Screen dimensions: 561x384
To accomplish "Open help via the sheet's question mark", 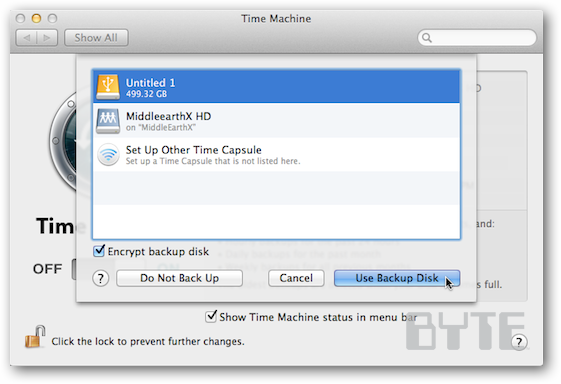I will [101, 278].
